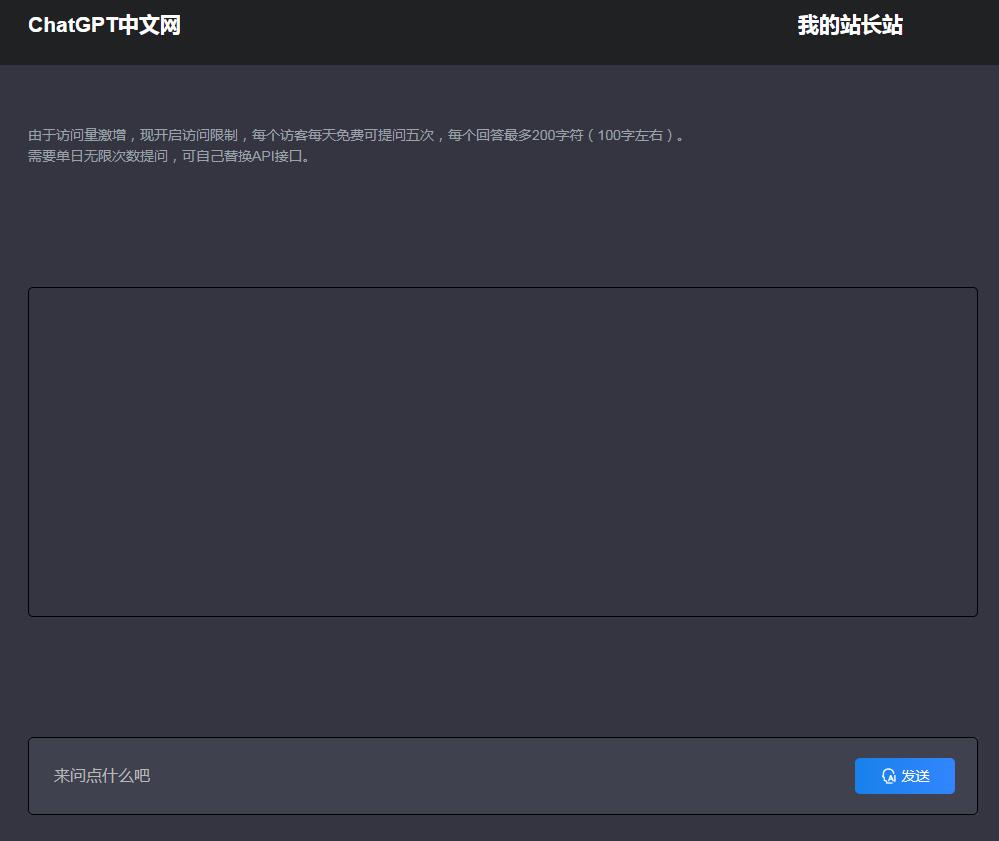The height and width of the screenshot is (841, 999).
Task: Click inside the empty conversation panel
Action: (502, 451)
